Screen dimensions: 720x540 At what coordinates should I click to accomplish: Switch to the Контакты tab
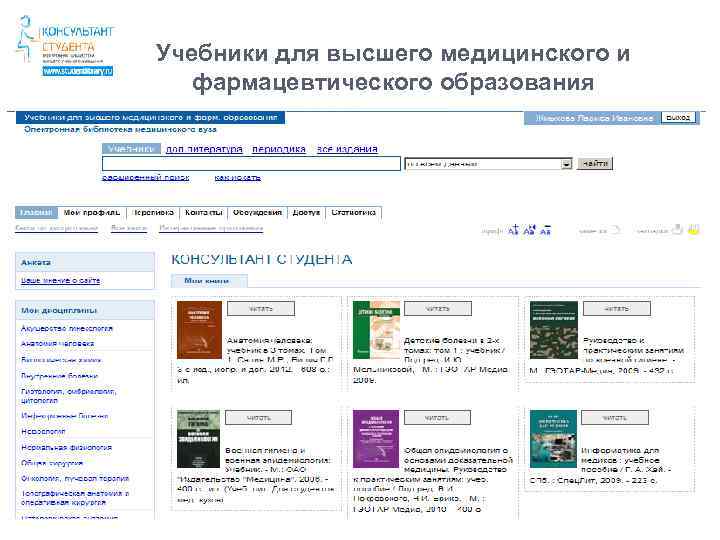tap(203, 212)
